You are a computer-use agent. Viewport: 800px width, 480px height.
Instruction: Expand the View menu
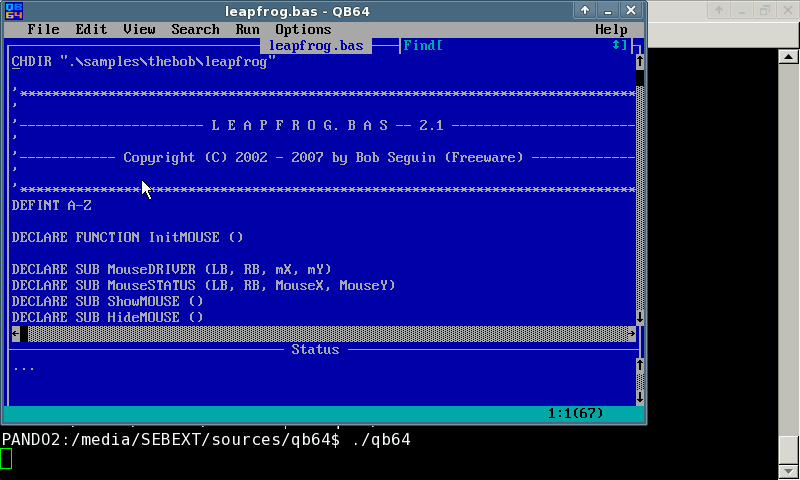coord(139,30)
